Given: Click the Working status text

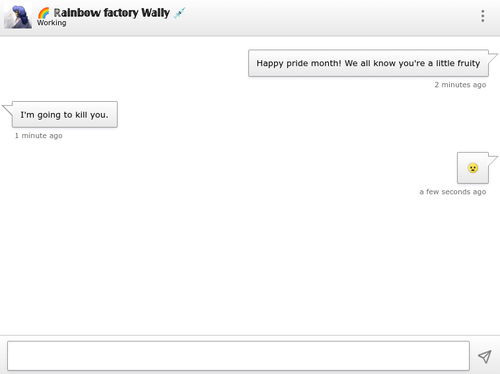Looking at the screenshot, I should pyautogui.click(x=51, y=23).
